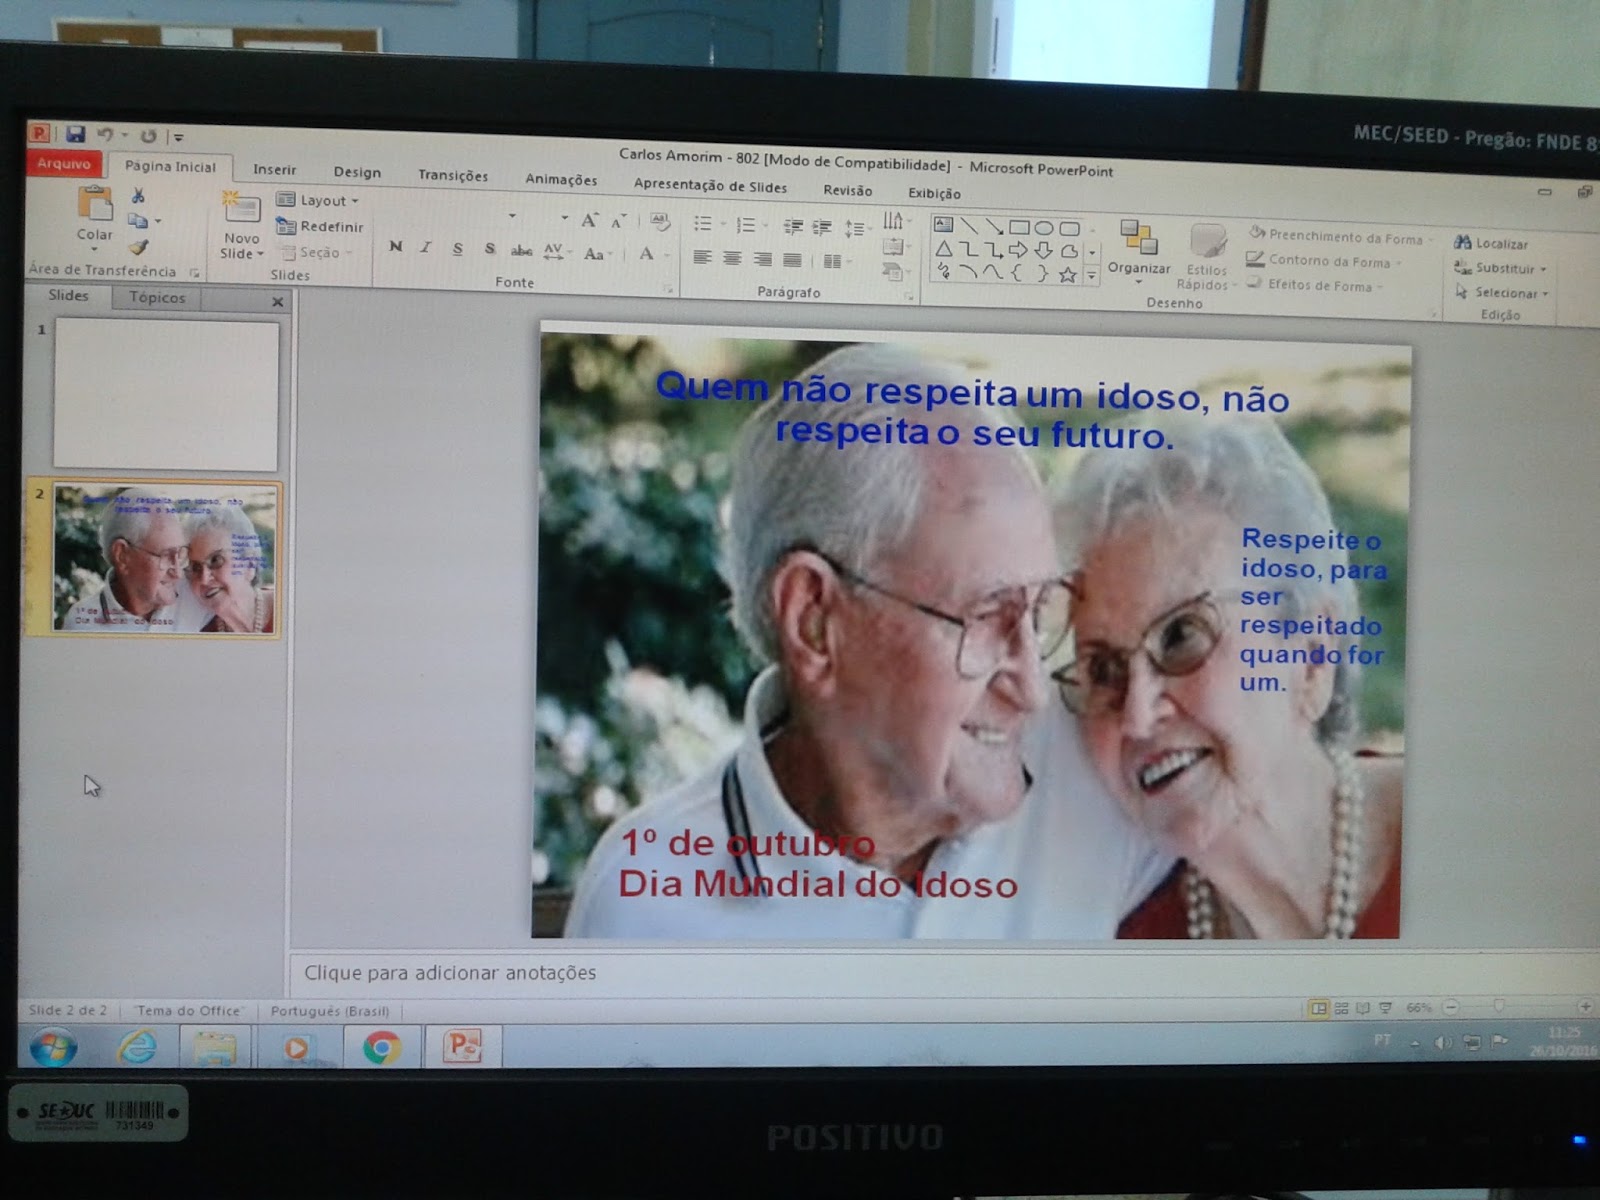This screenshot has height=1200, width=1600.
Task: Open the Selecionar dropdown
Action: (x=1501, y=292)
